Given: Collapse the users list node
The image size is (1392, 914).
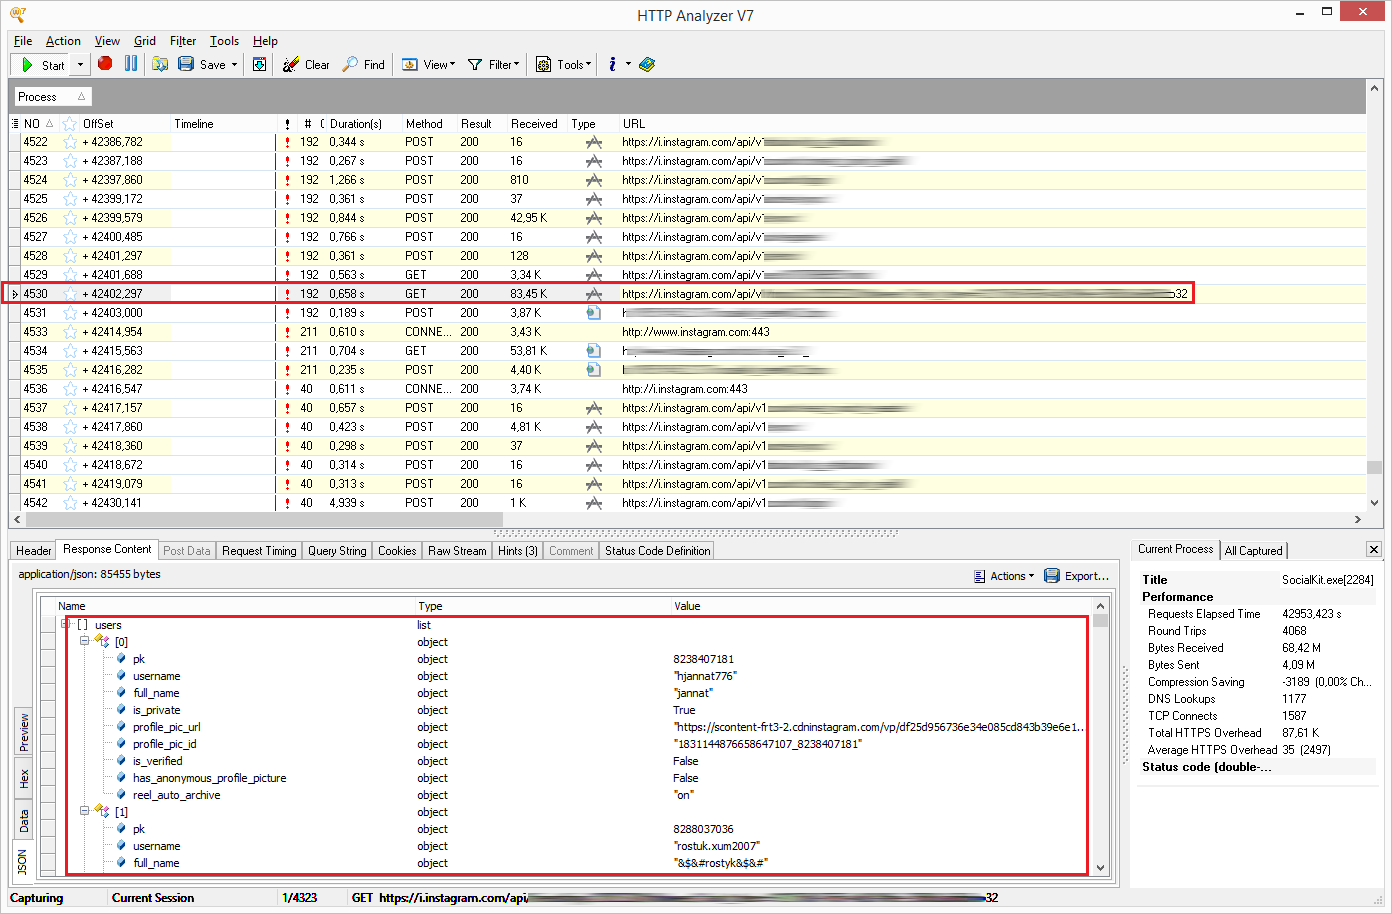Looking at the screenshot, I should point(65,625).
